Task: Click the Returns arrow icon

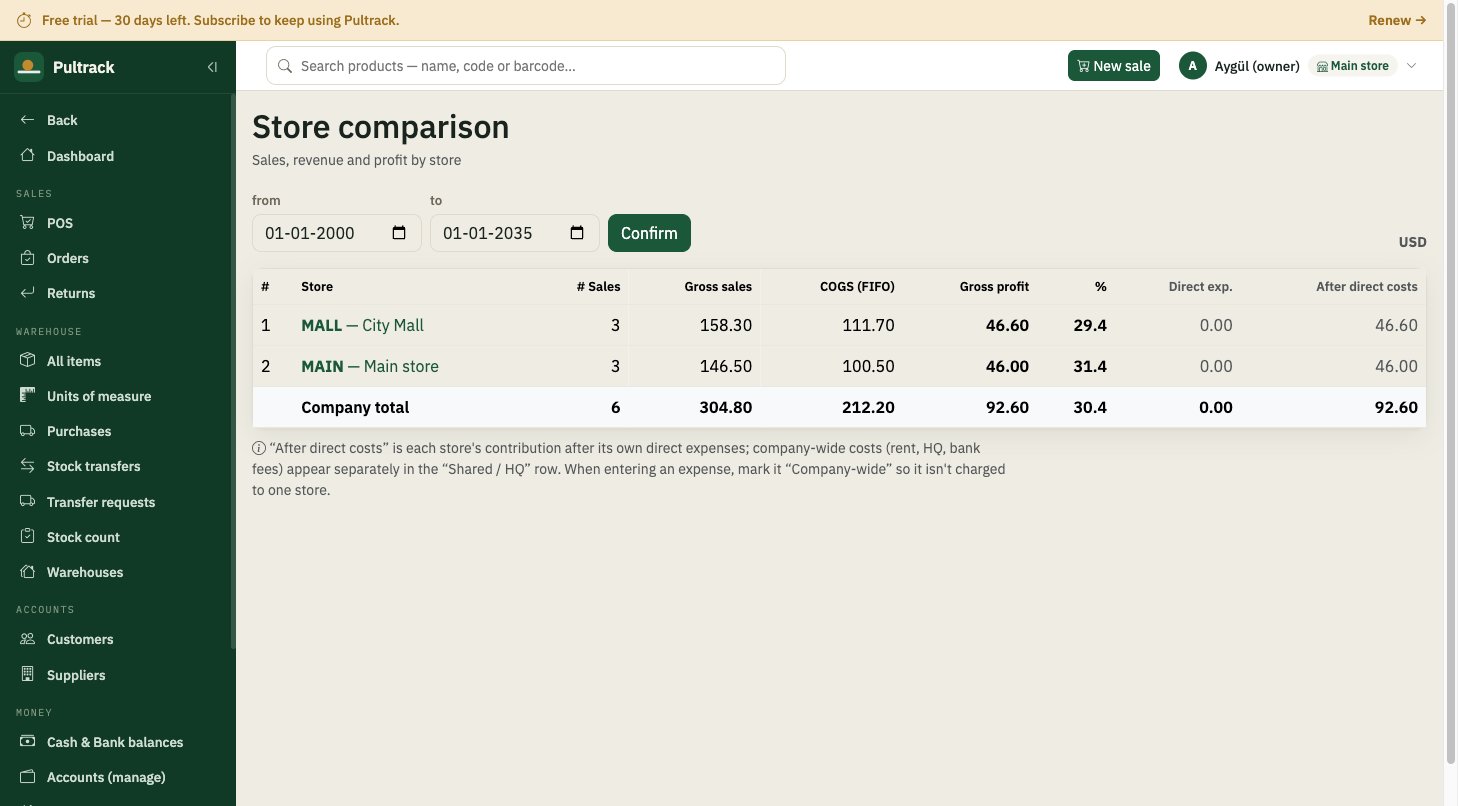Action: point(28,293)
